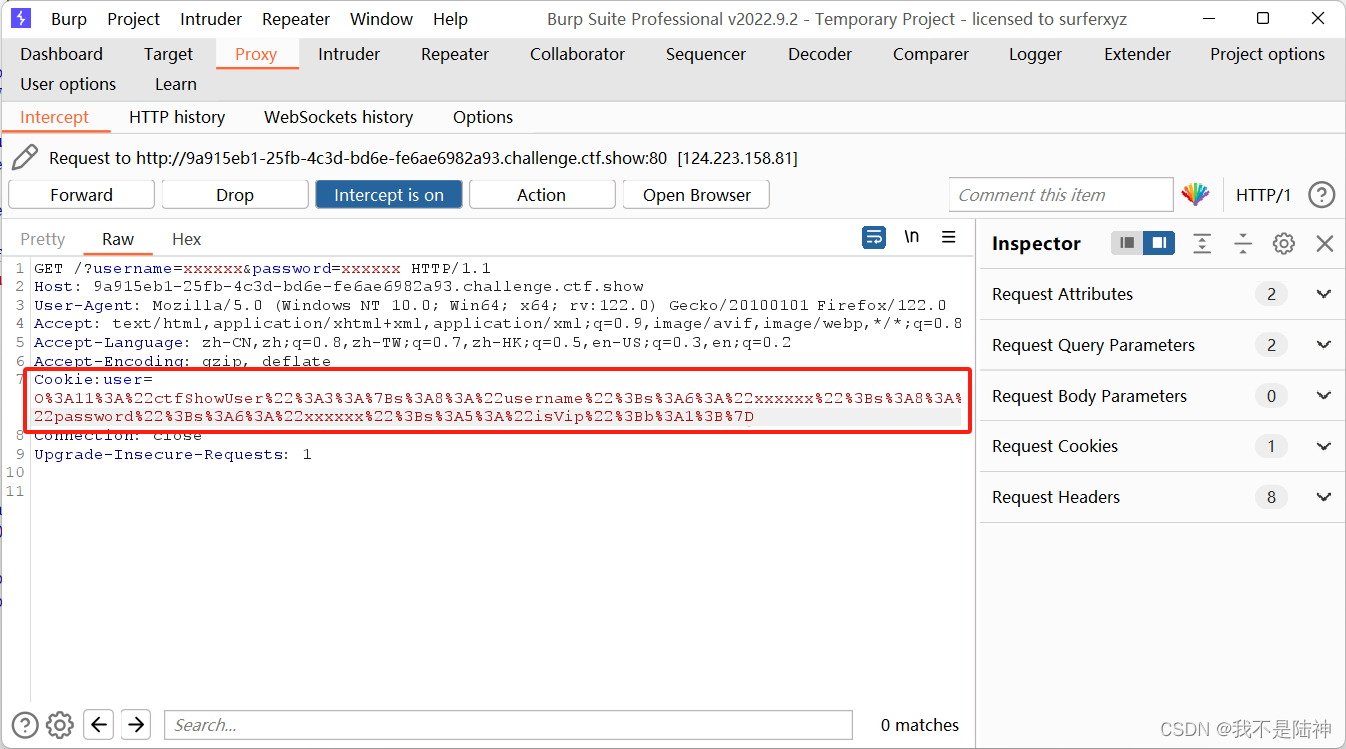1346x749 pixels.
Task: Switch Inspector to single column layout icon
Action: point(1127,243)
